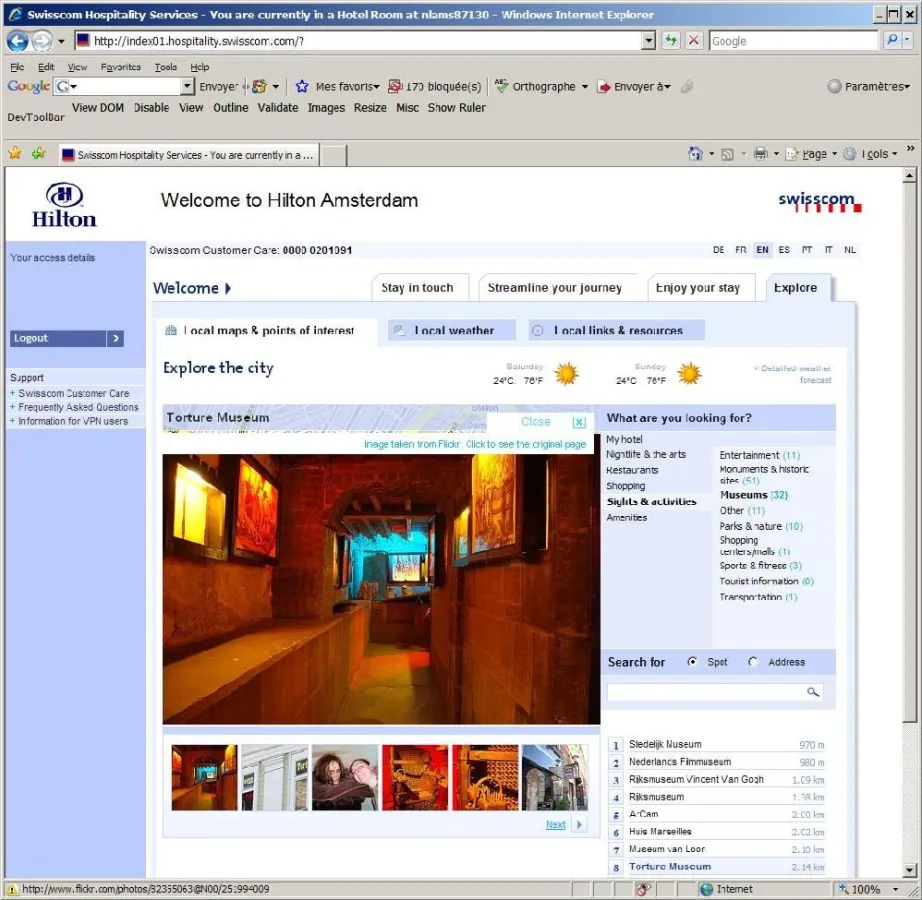The width and height of the screenshot is (922, 900).
Task: Click the Stop loading red X icon
Action: click(x=694, y=41)
